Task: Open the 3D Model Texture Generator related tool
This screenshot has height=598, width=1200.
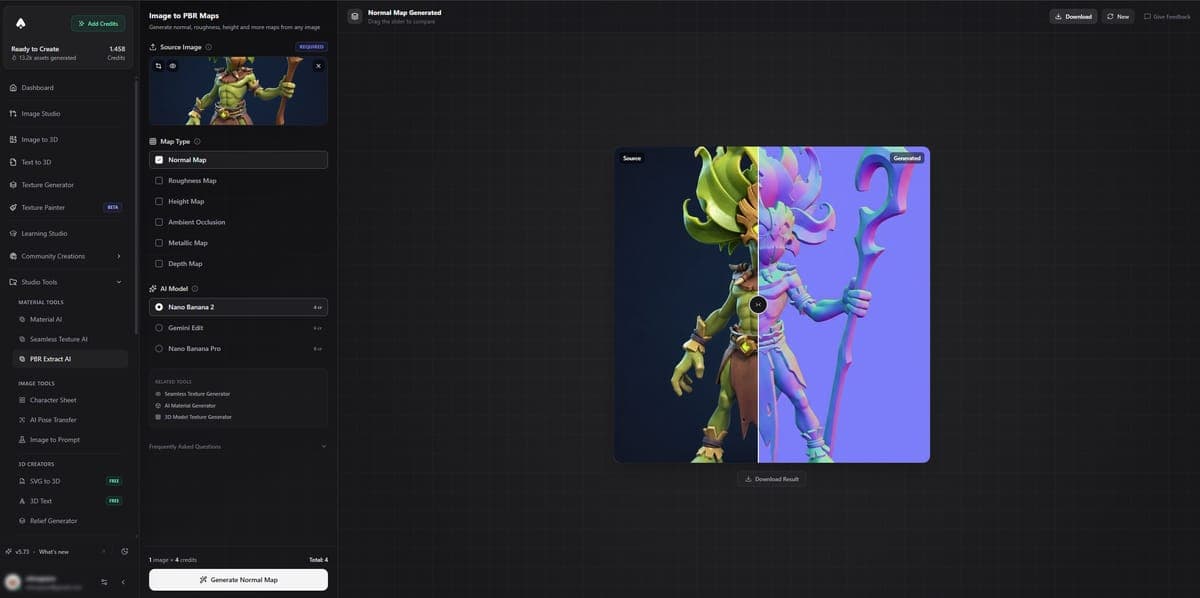Action: click(x=193, y=417)
